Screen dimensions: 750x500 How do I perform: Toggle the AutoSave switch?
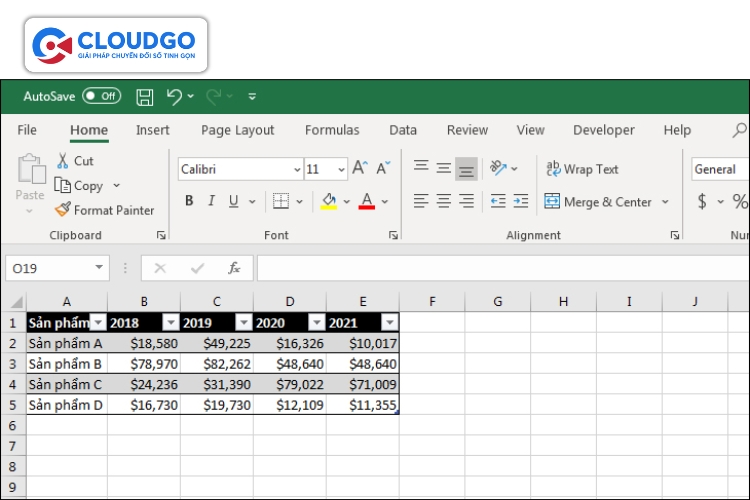(x=101, y=97)
